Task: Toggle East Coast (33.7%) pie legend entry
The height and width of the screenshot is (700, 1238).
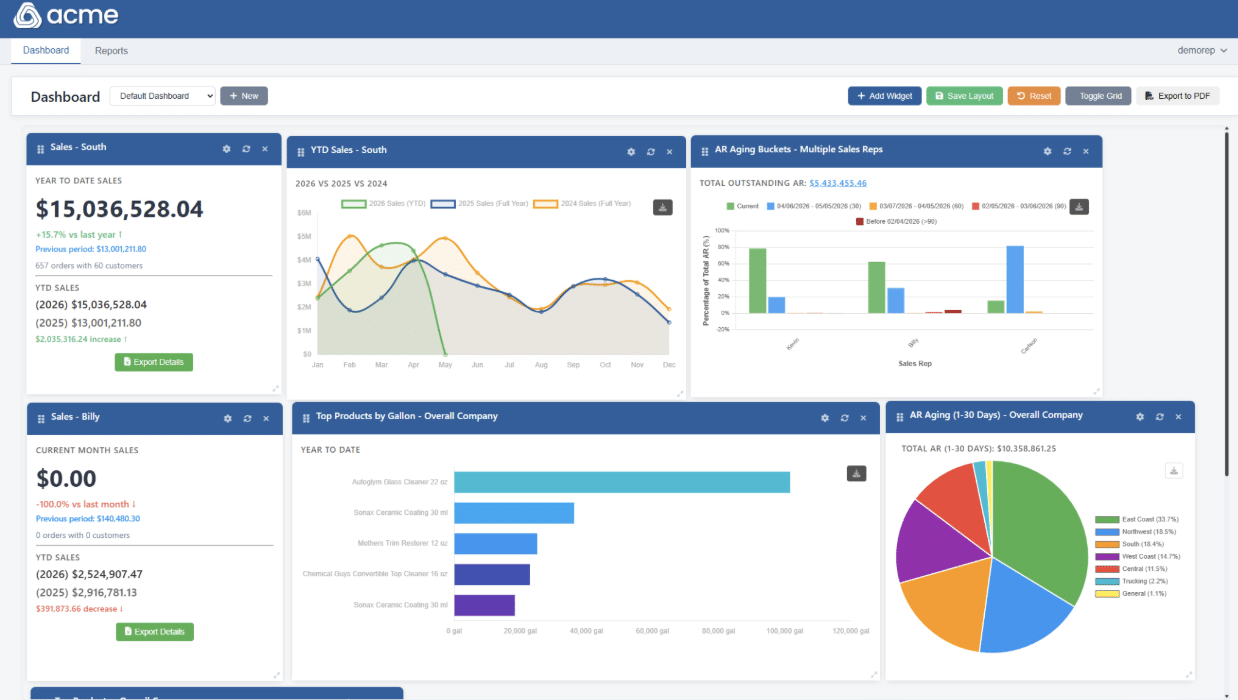Action: pos(1137,520)
